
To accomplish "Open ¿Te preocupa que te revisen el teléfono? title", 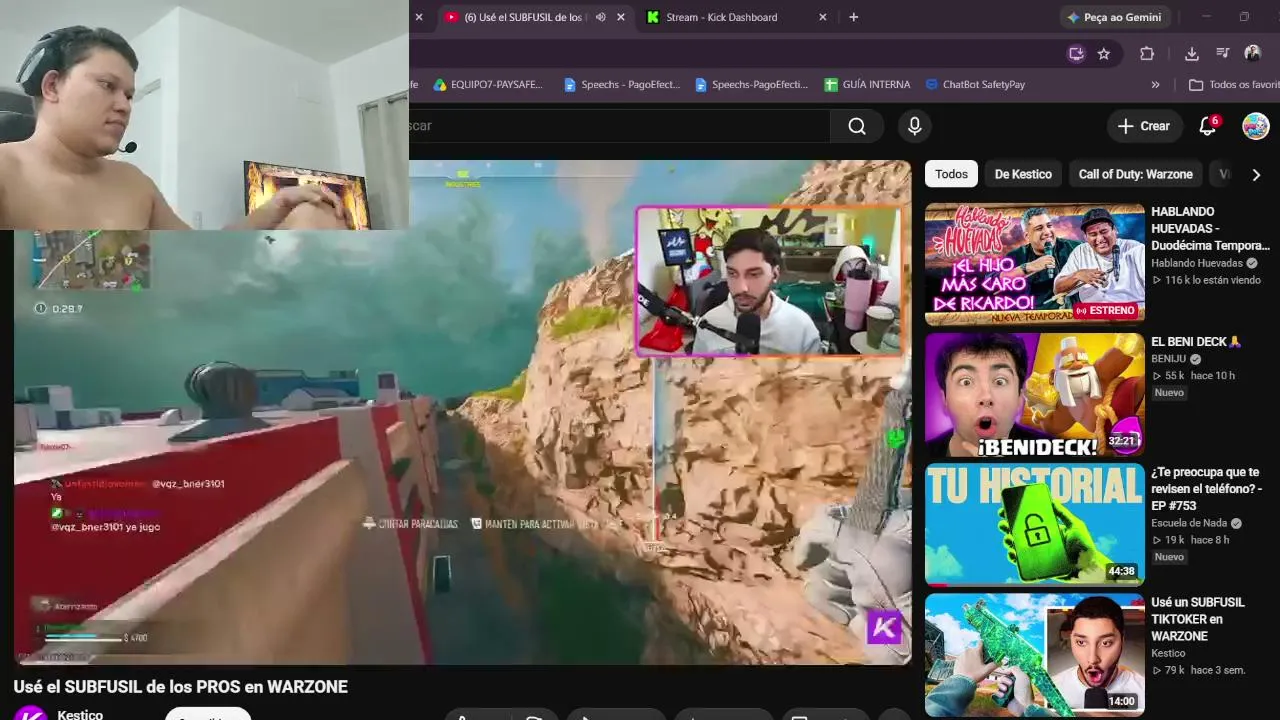I will 1207,489.
